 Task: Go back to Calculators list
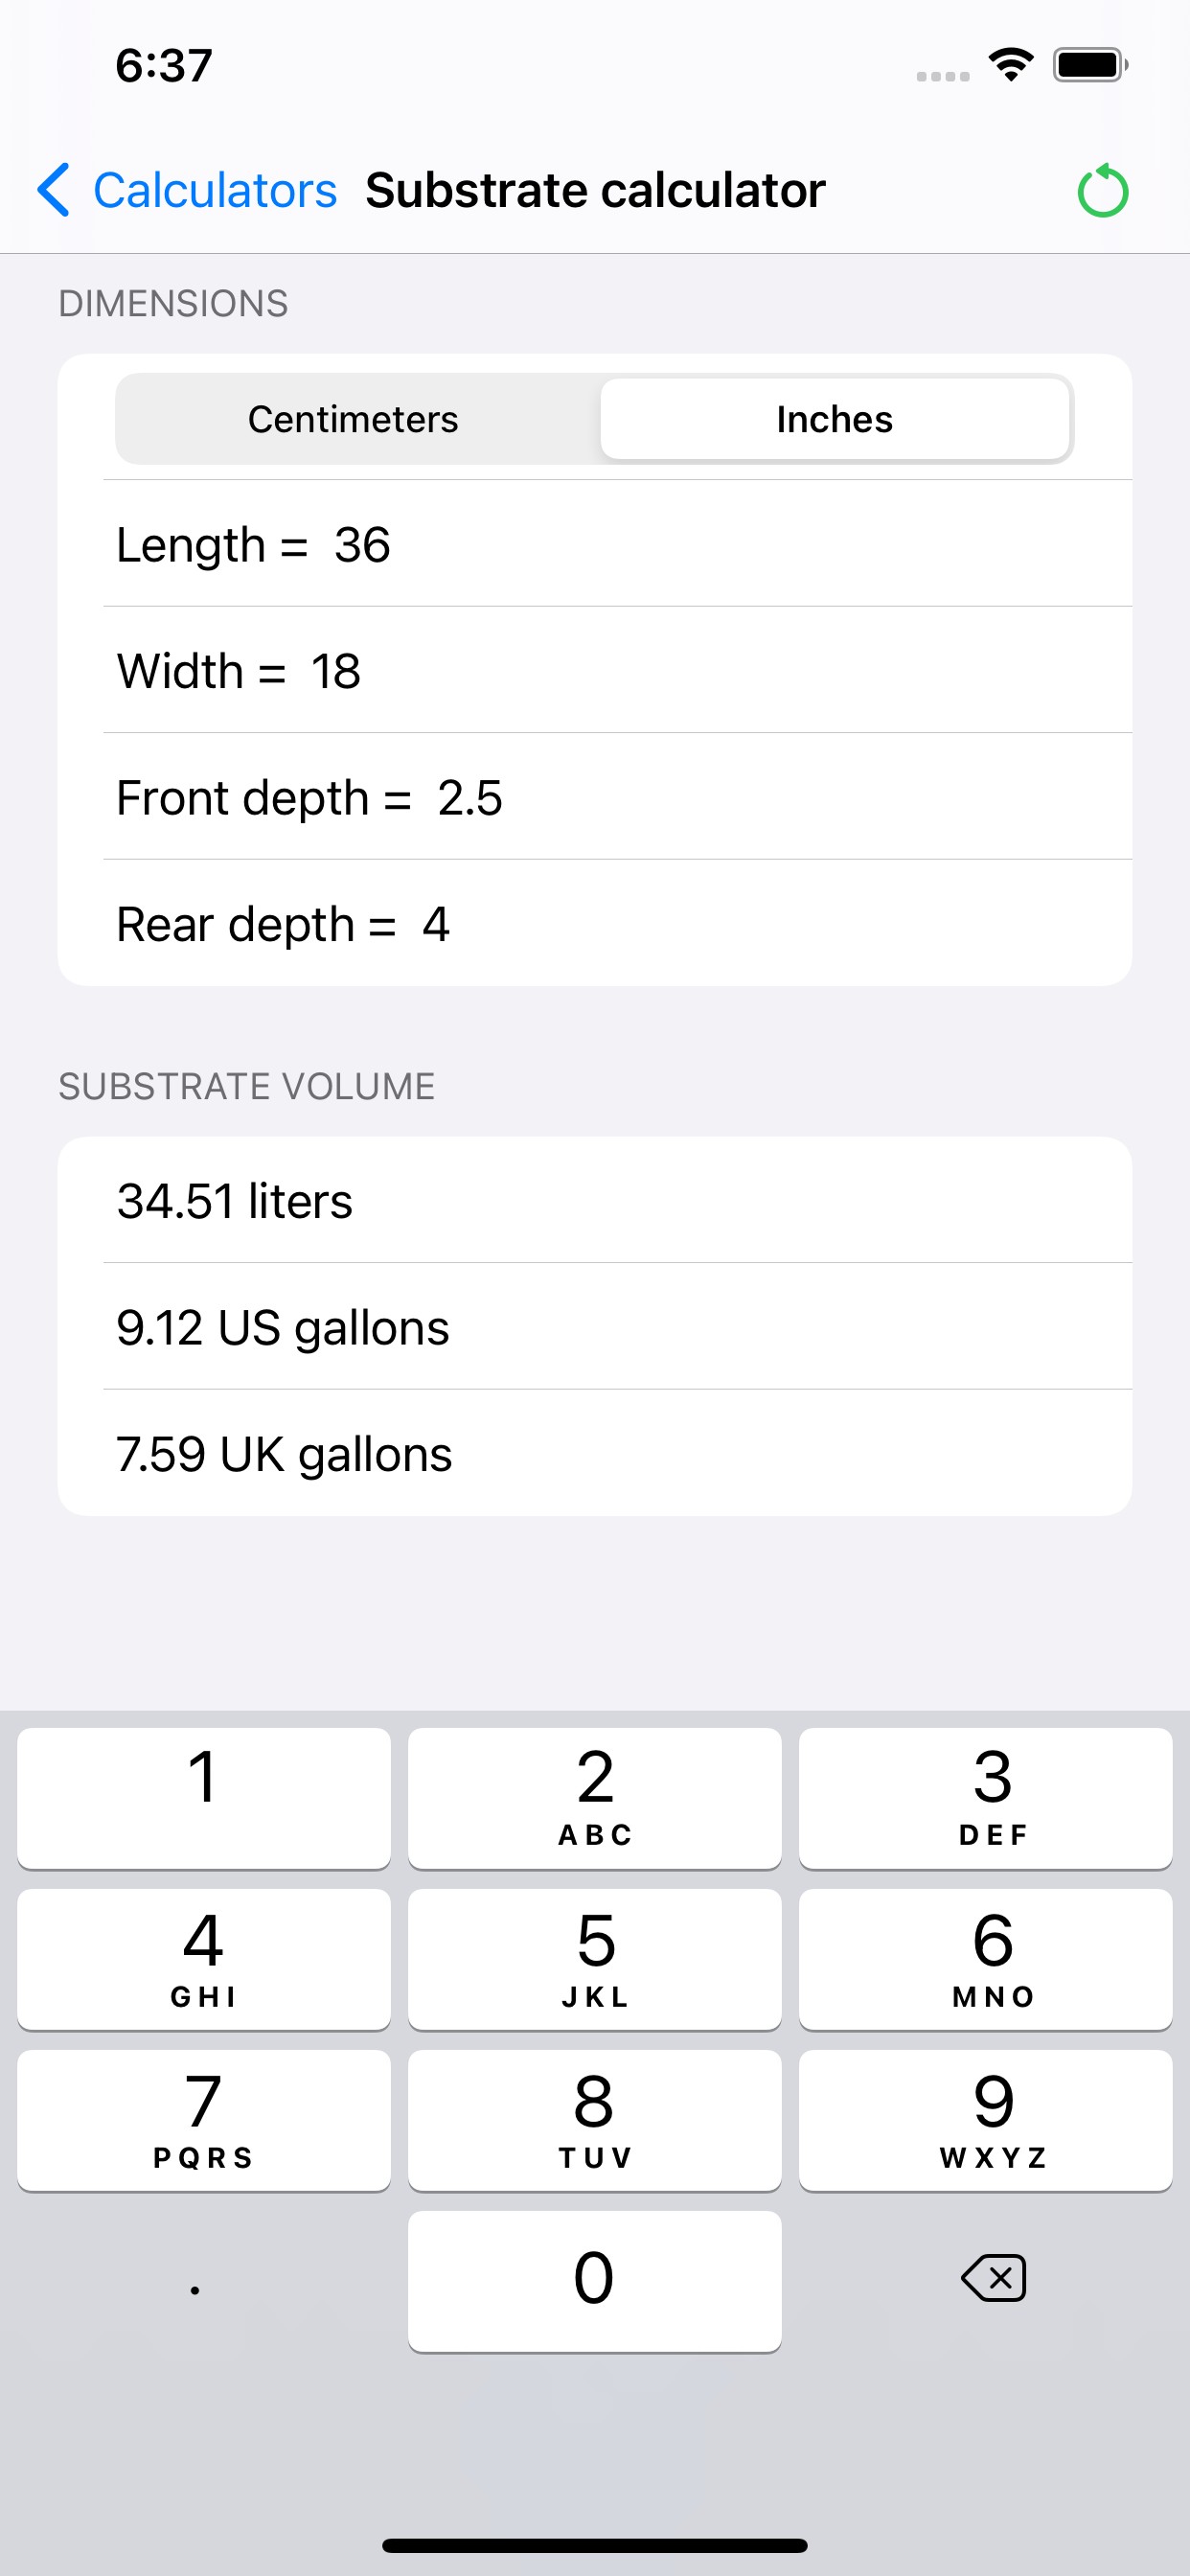pyautogui.click(x=214, y=190)
